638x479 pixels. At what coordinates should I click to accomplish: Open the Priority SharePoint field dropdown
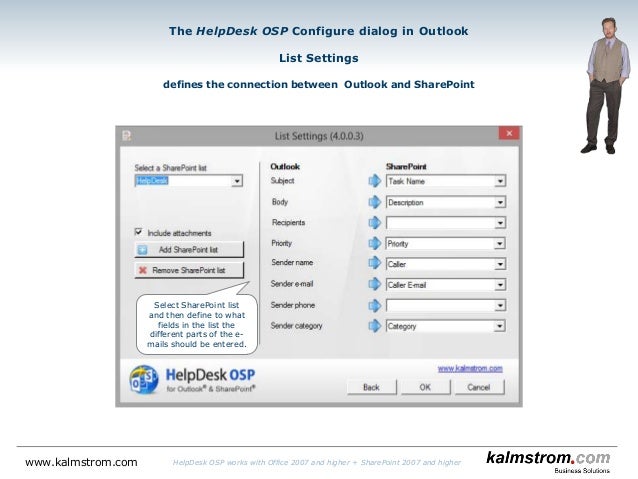[x=500, y=244]
